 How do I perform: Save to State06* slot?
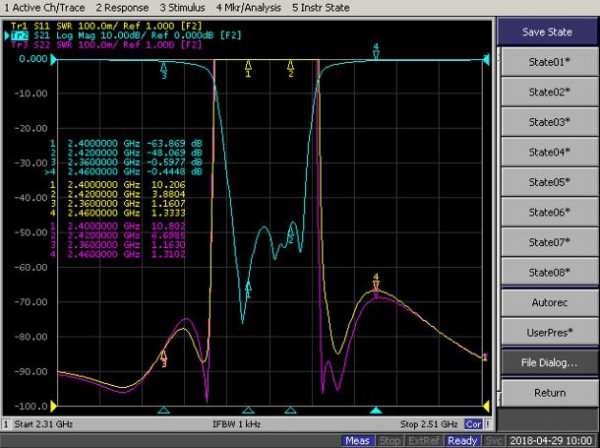(x=549, y=212)
